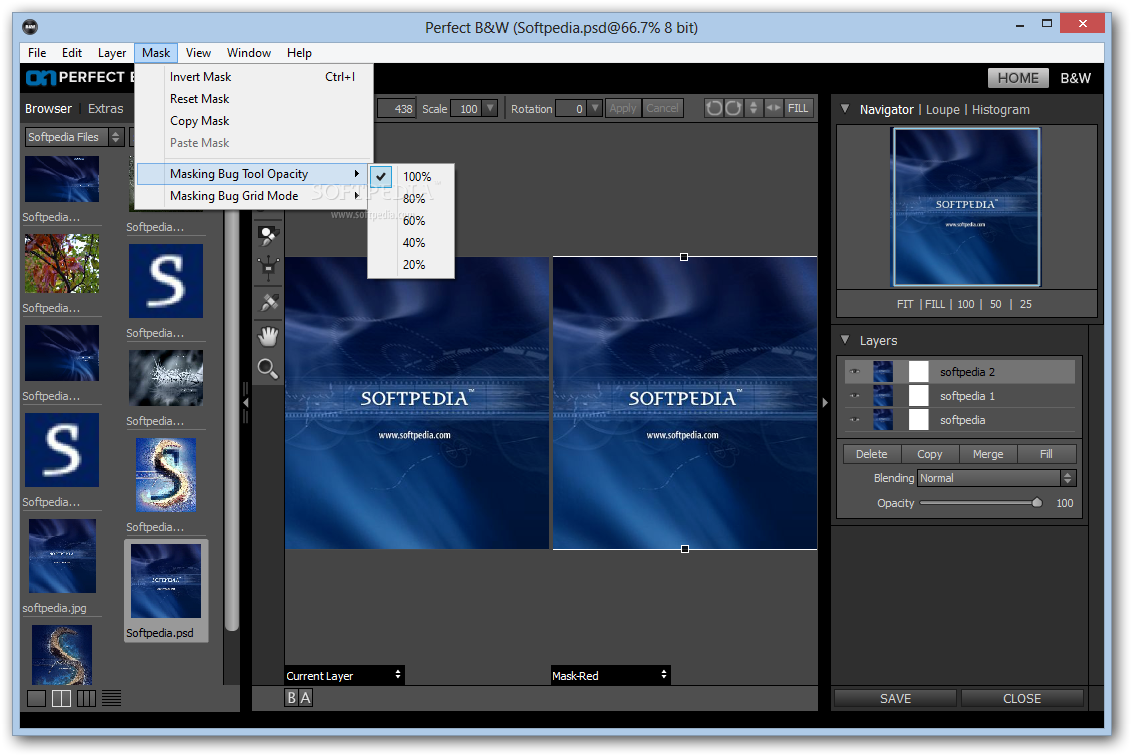1132x756 pixels.
Task: Click the Delete layer button
Action: click(x=871, y=454)
